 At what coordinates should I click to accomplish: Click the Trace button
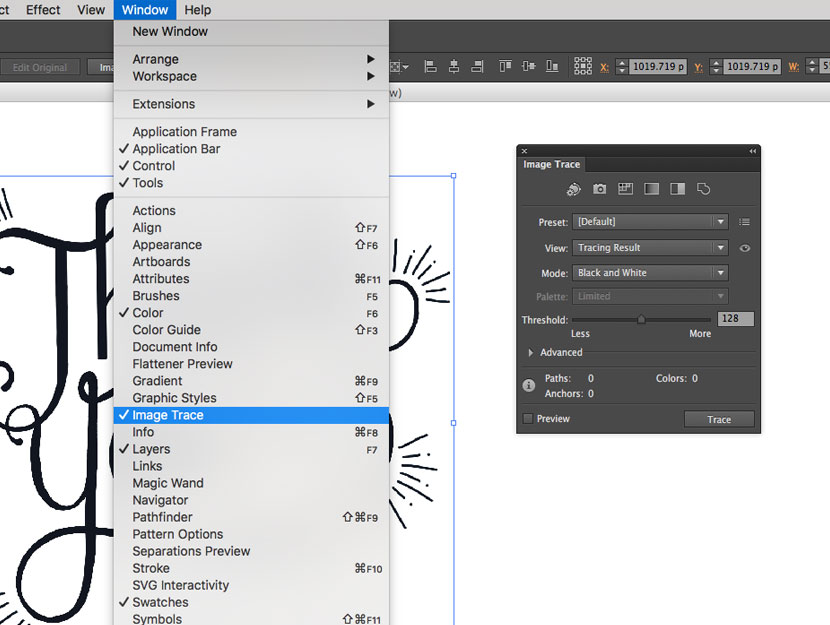click(719, 419)
